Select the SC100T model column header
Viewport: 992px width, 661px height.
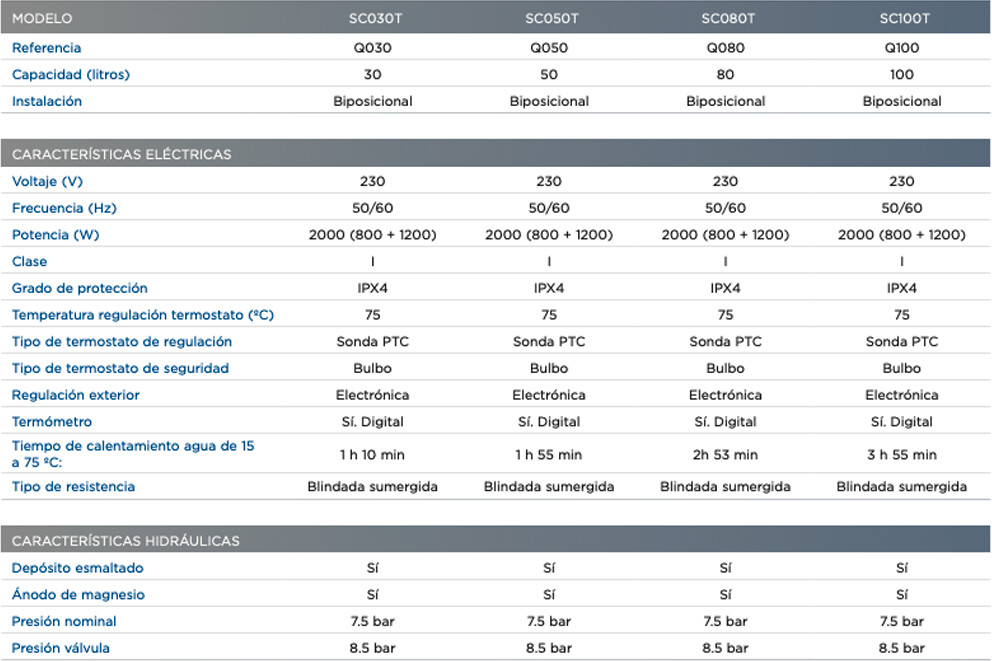tap(904, 18)
